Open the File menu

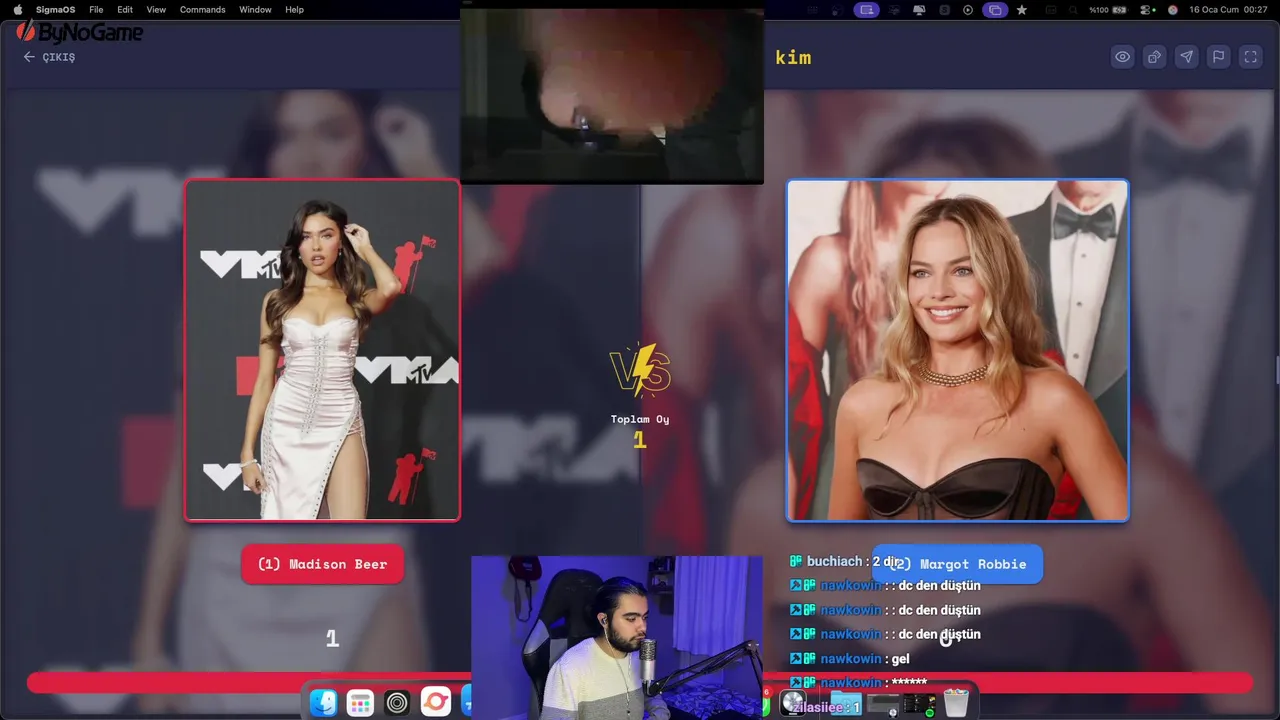coord(96,9)
